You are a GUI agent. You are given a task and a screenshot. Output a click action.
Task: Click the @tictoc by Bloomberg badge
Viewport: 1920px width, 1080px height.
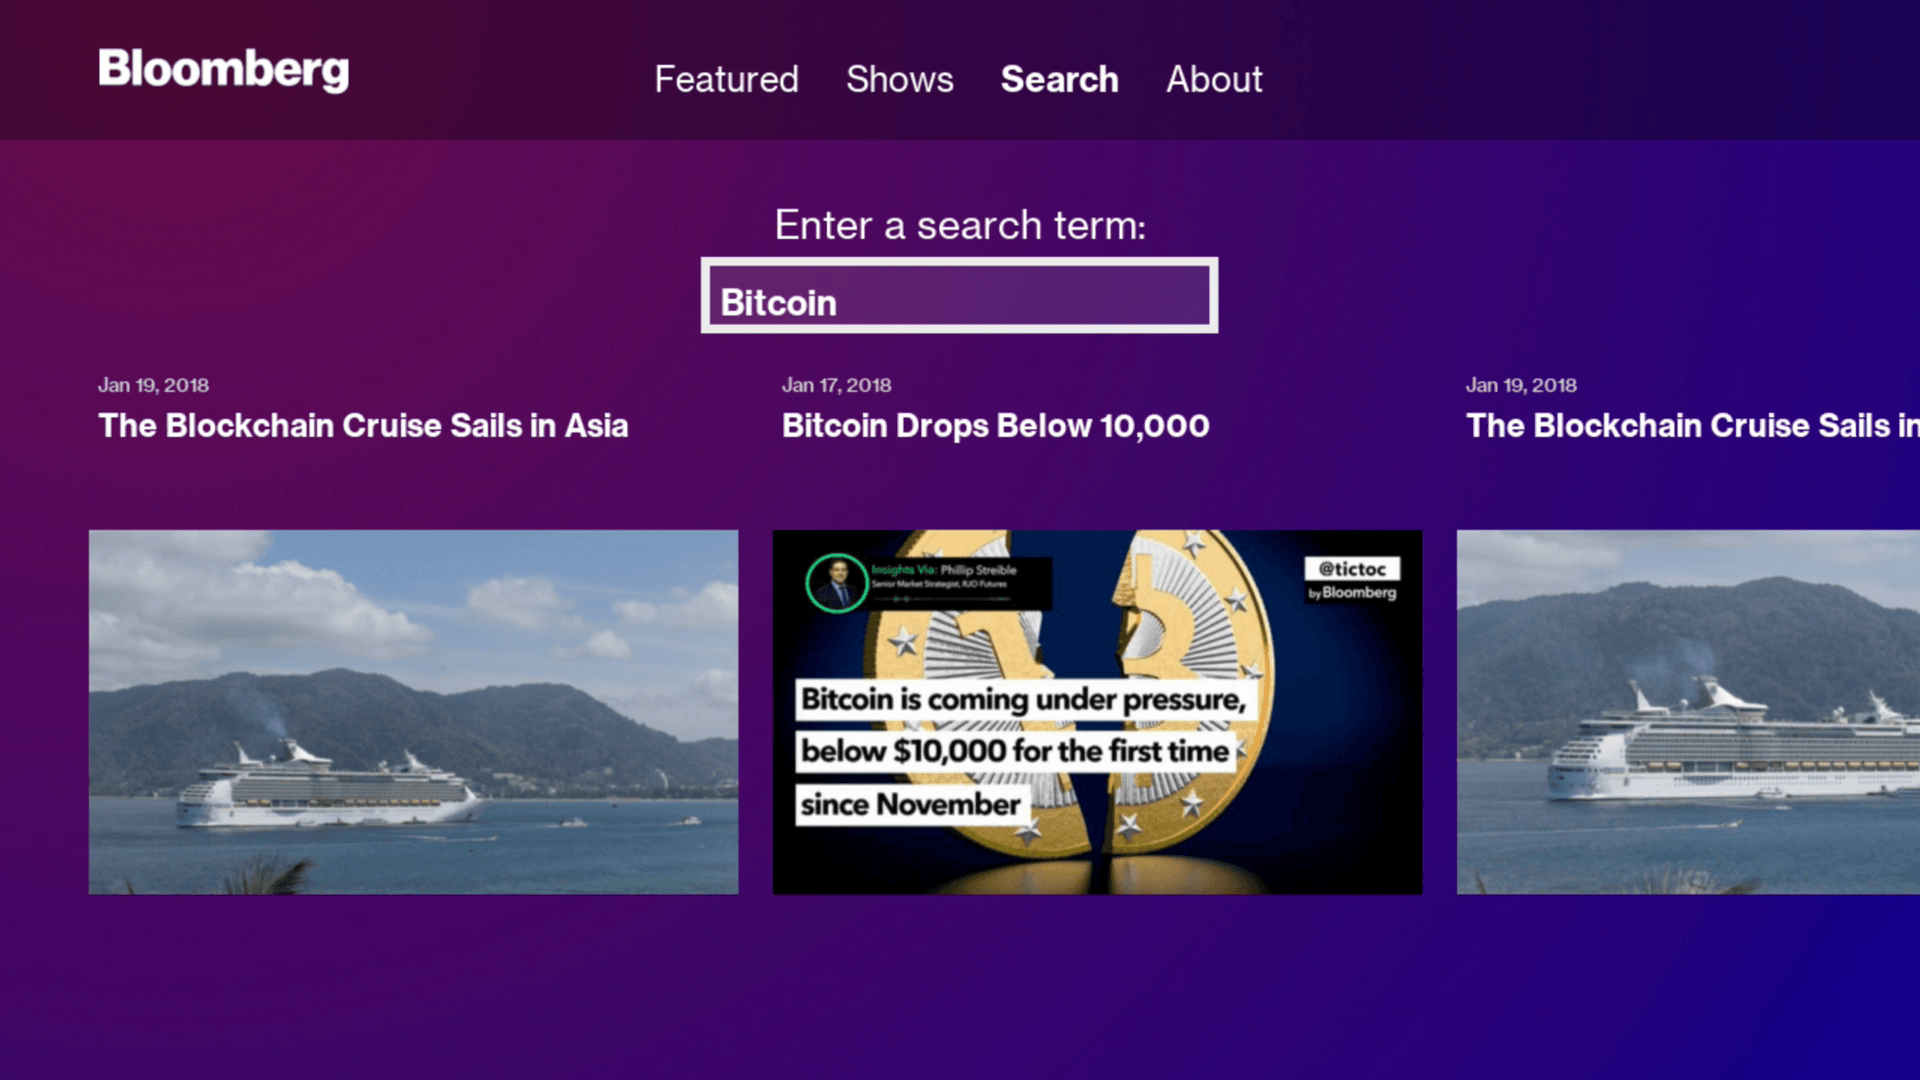[1354, 578]
